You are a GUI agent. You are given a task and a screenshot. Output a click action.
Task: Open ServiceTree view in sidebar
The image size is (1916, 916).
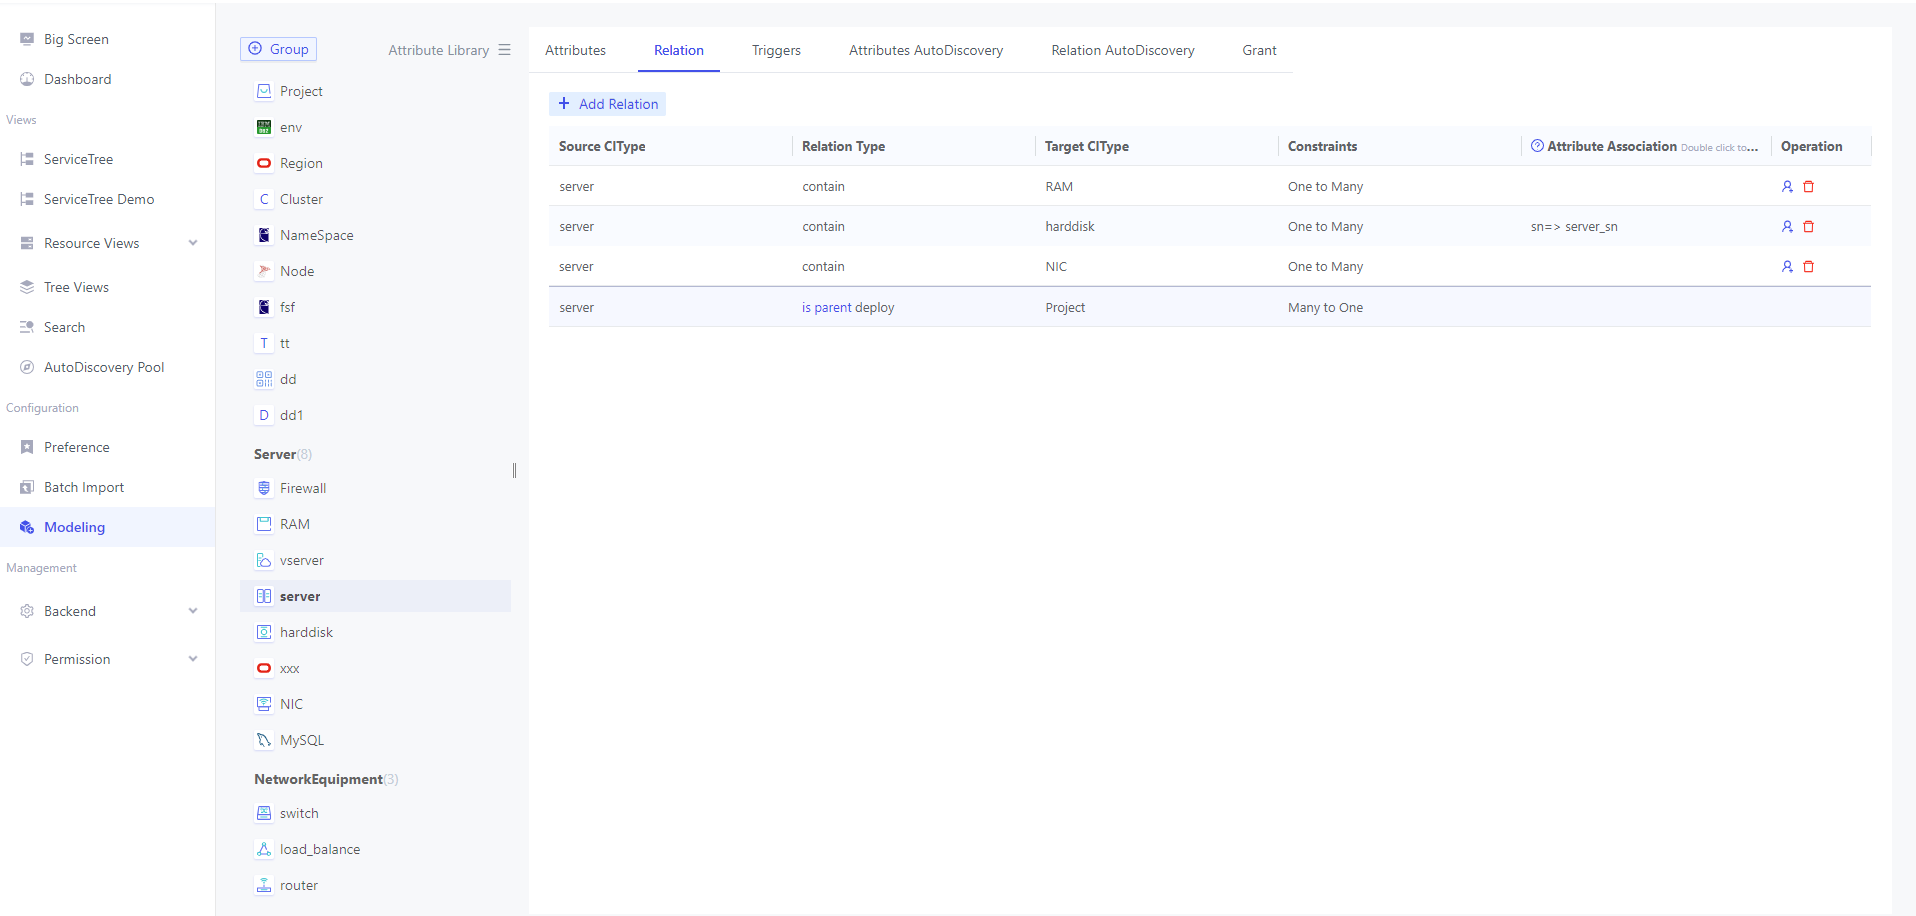click(x=78, y=159)
